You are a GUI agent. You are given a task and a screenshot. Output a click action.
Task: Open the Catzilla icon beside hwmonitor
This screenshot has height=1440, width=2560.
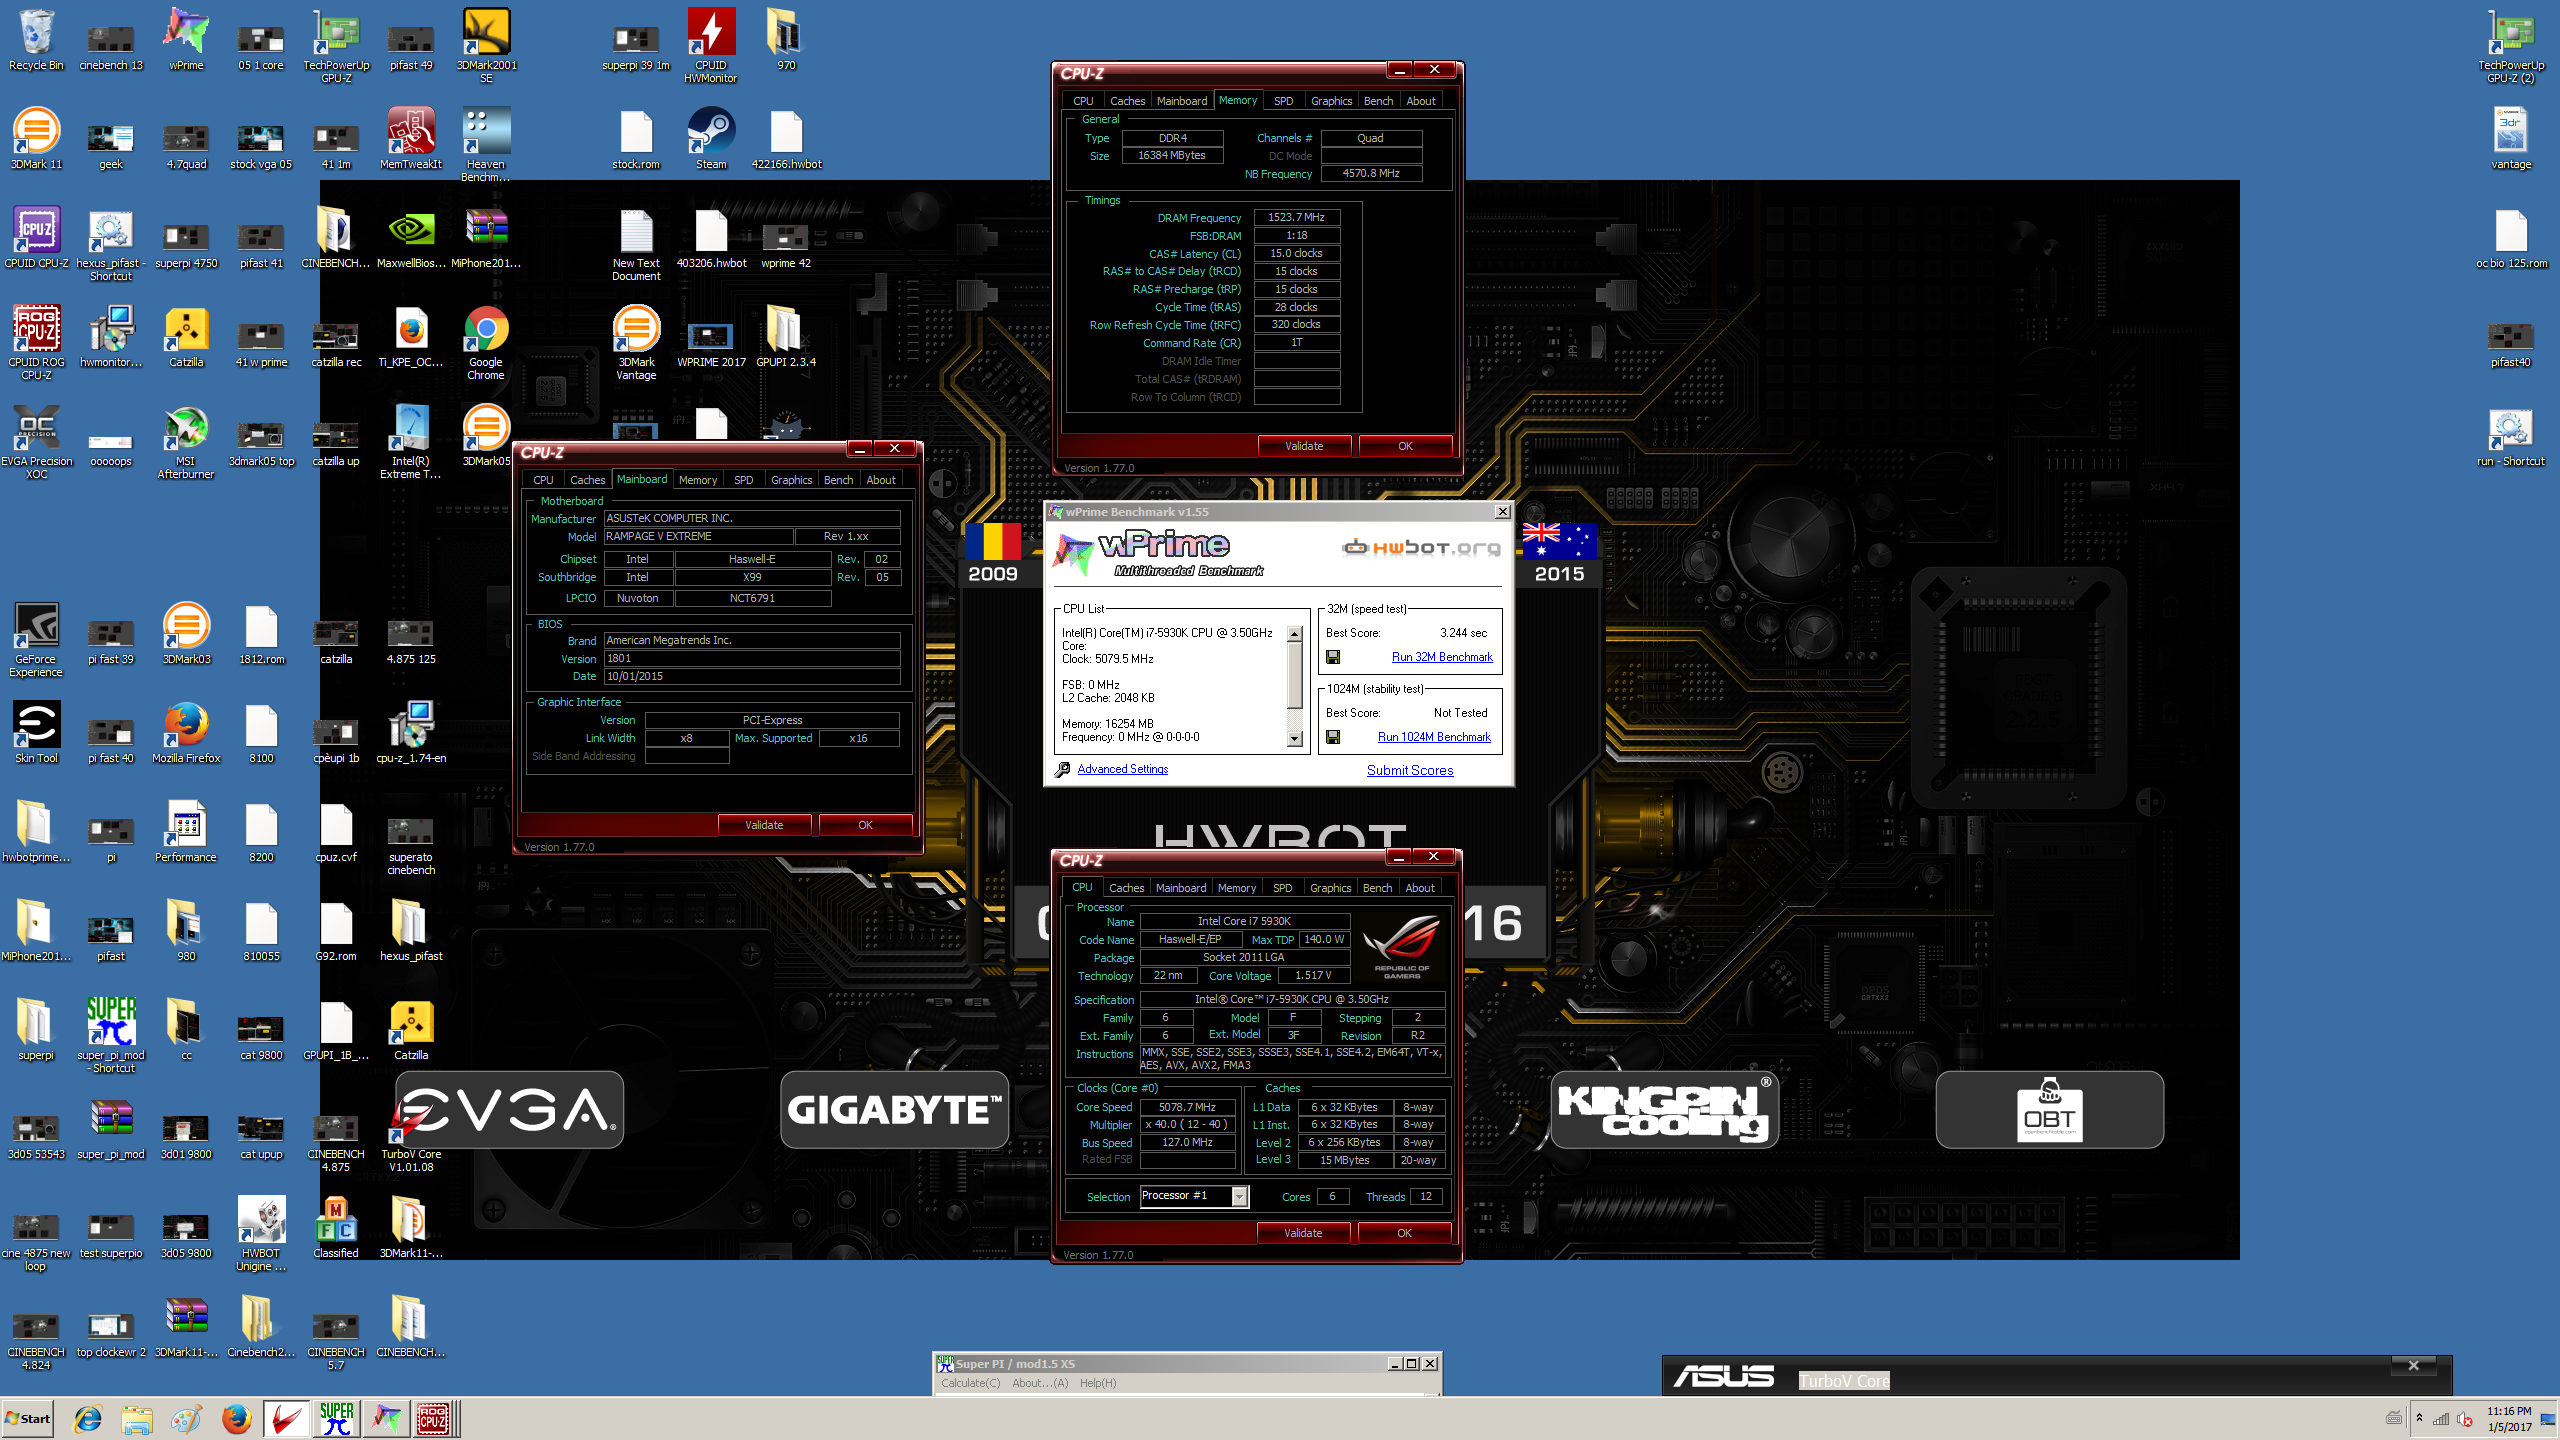pyautogui.click(x=186, y=337)
